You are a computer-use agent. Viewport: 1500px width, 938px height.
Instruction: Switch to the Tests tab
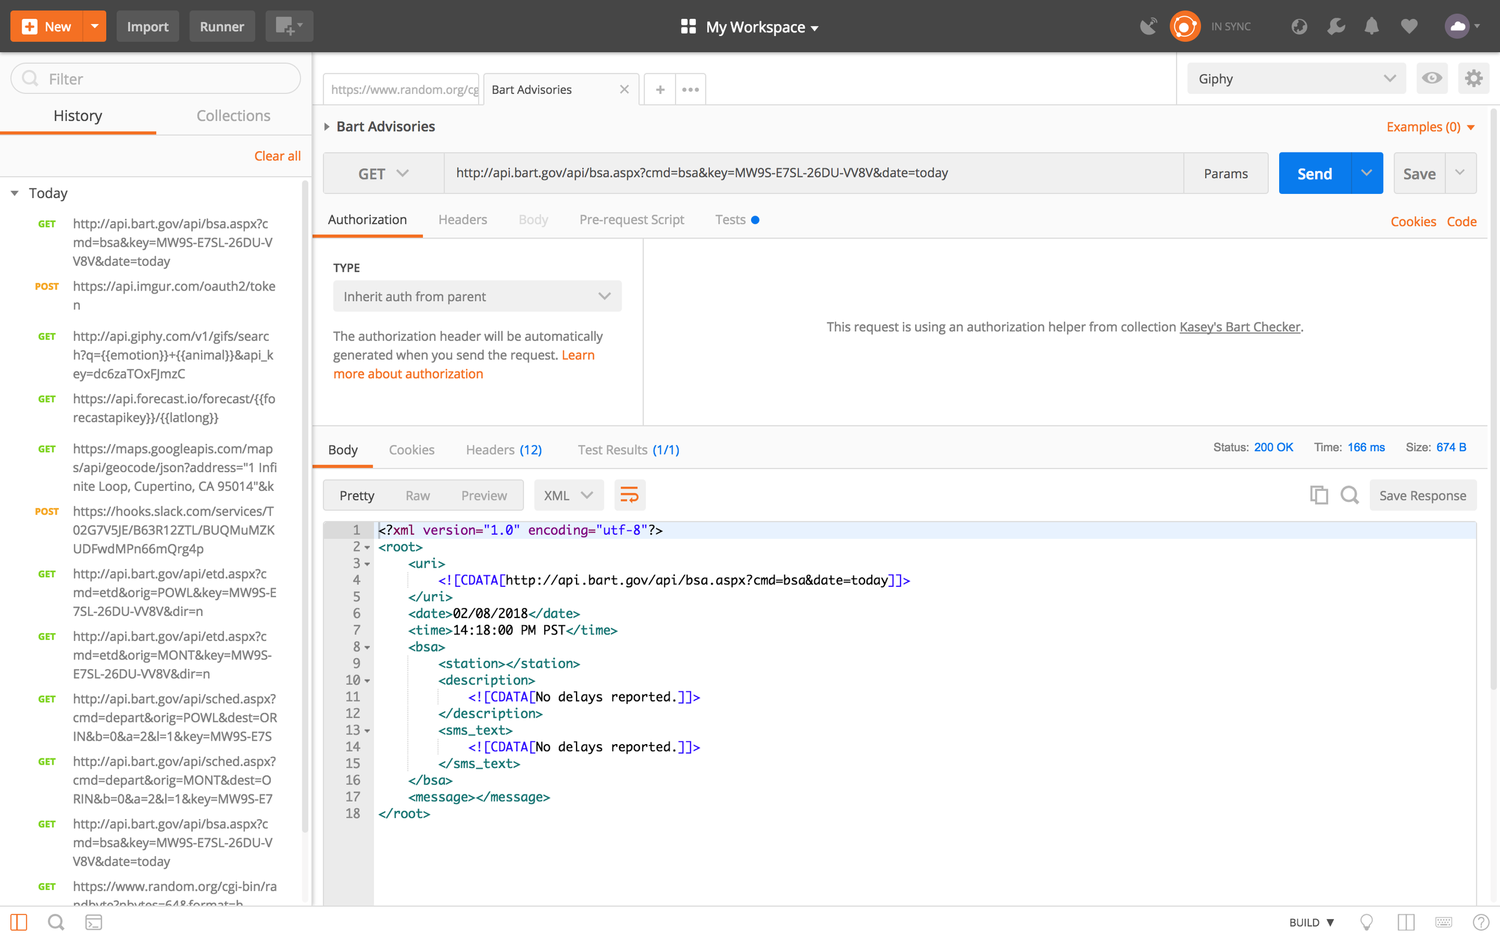(x=729, y=219)
